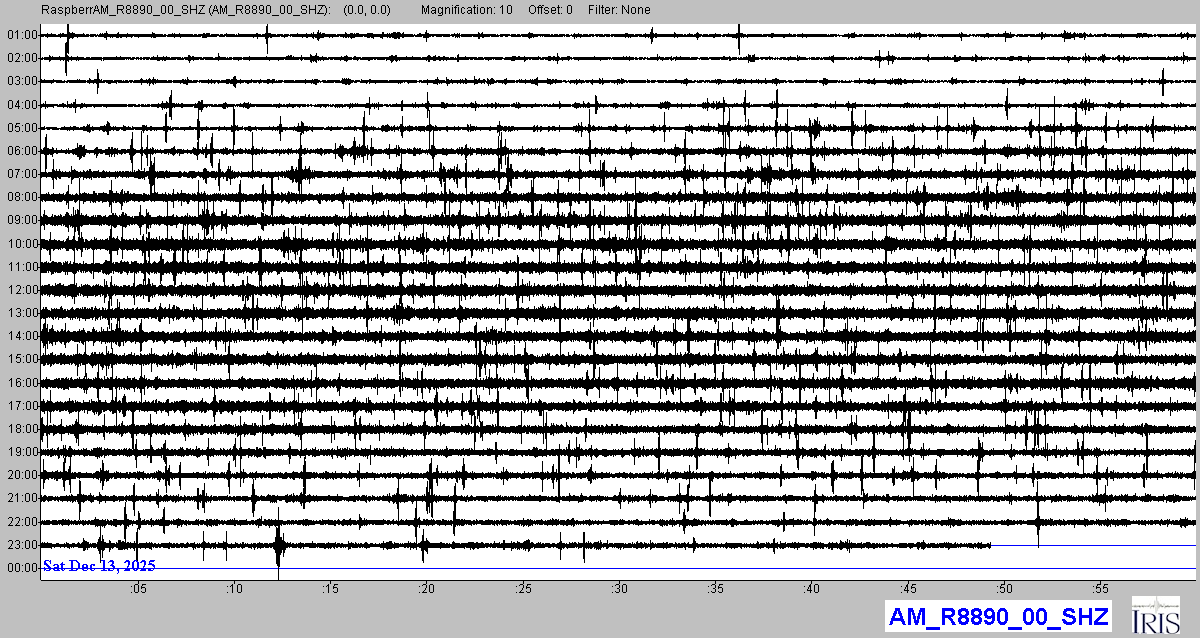Pick the :45 minute axis tick label
The width and height of the screenshot is (1200, 638).
pos(908,588)
